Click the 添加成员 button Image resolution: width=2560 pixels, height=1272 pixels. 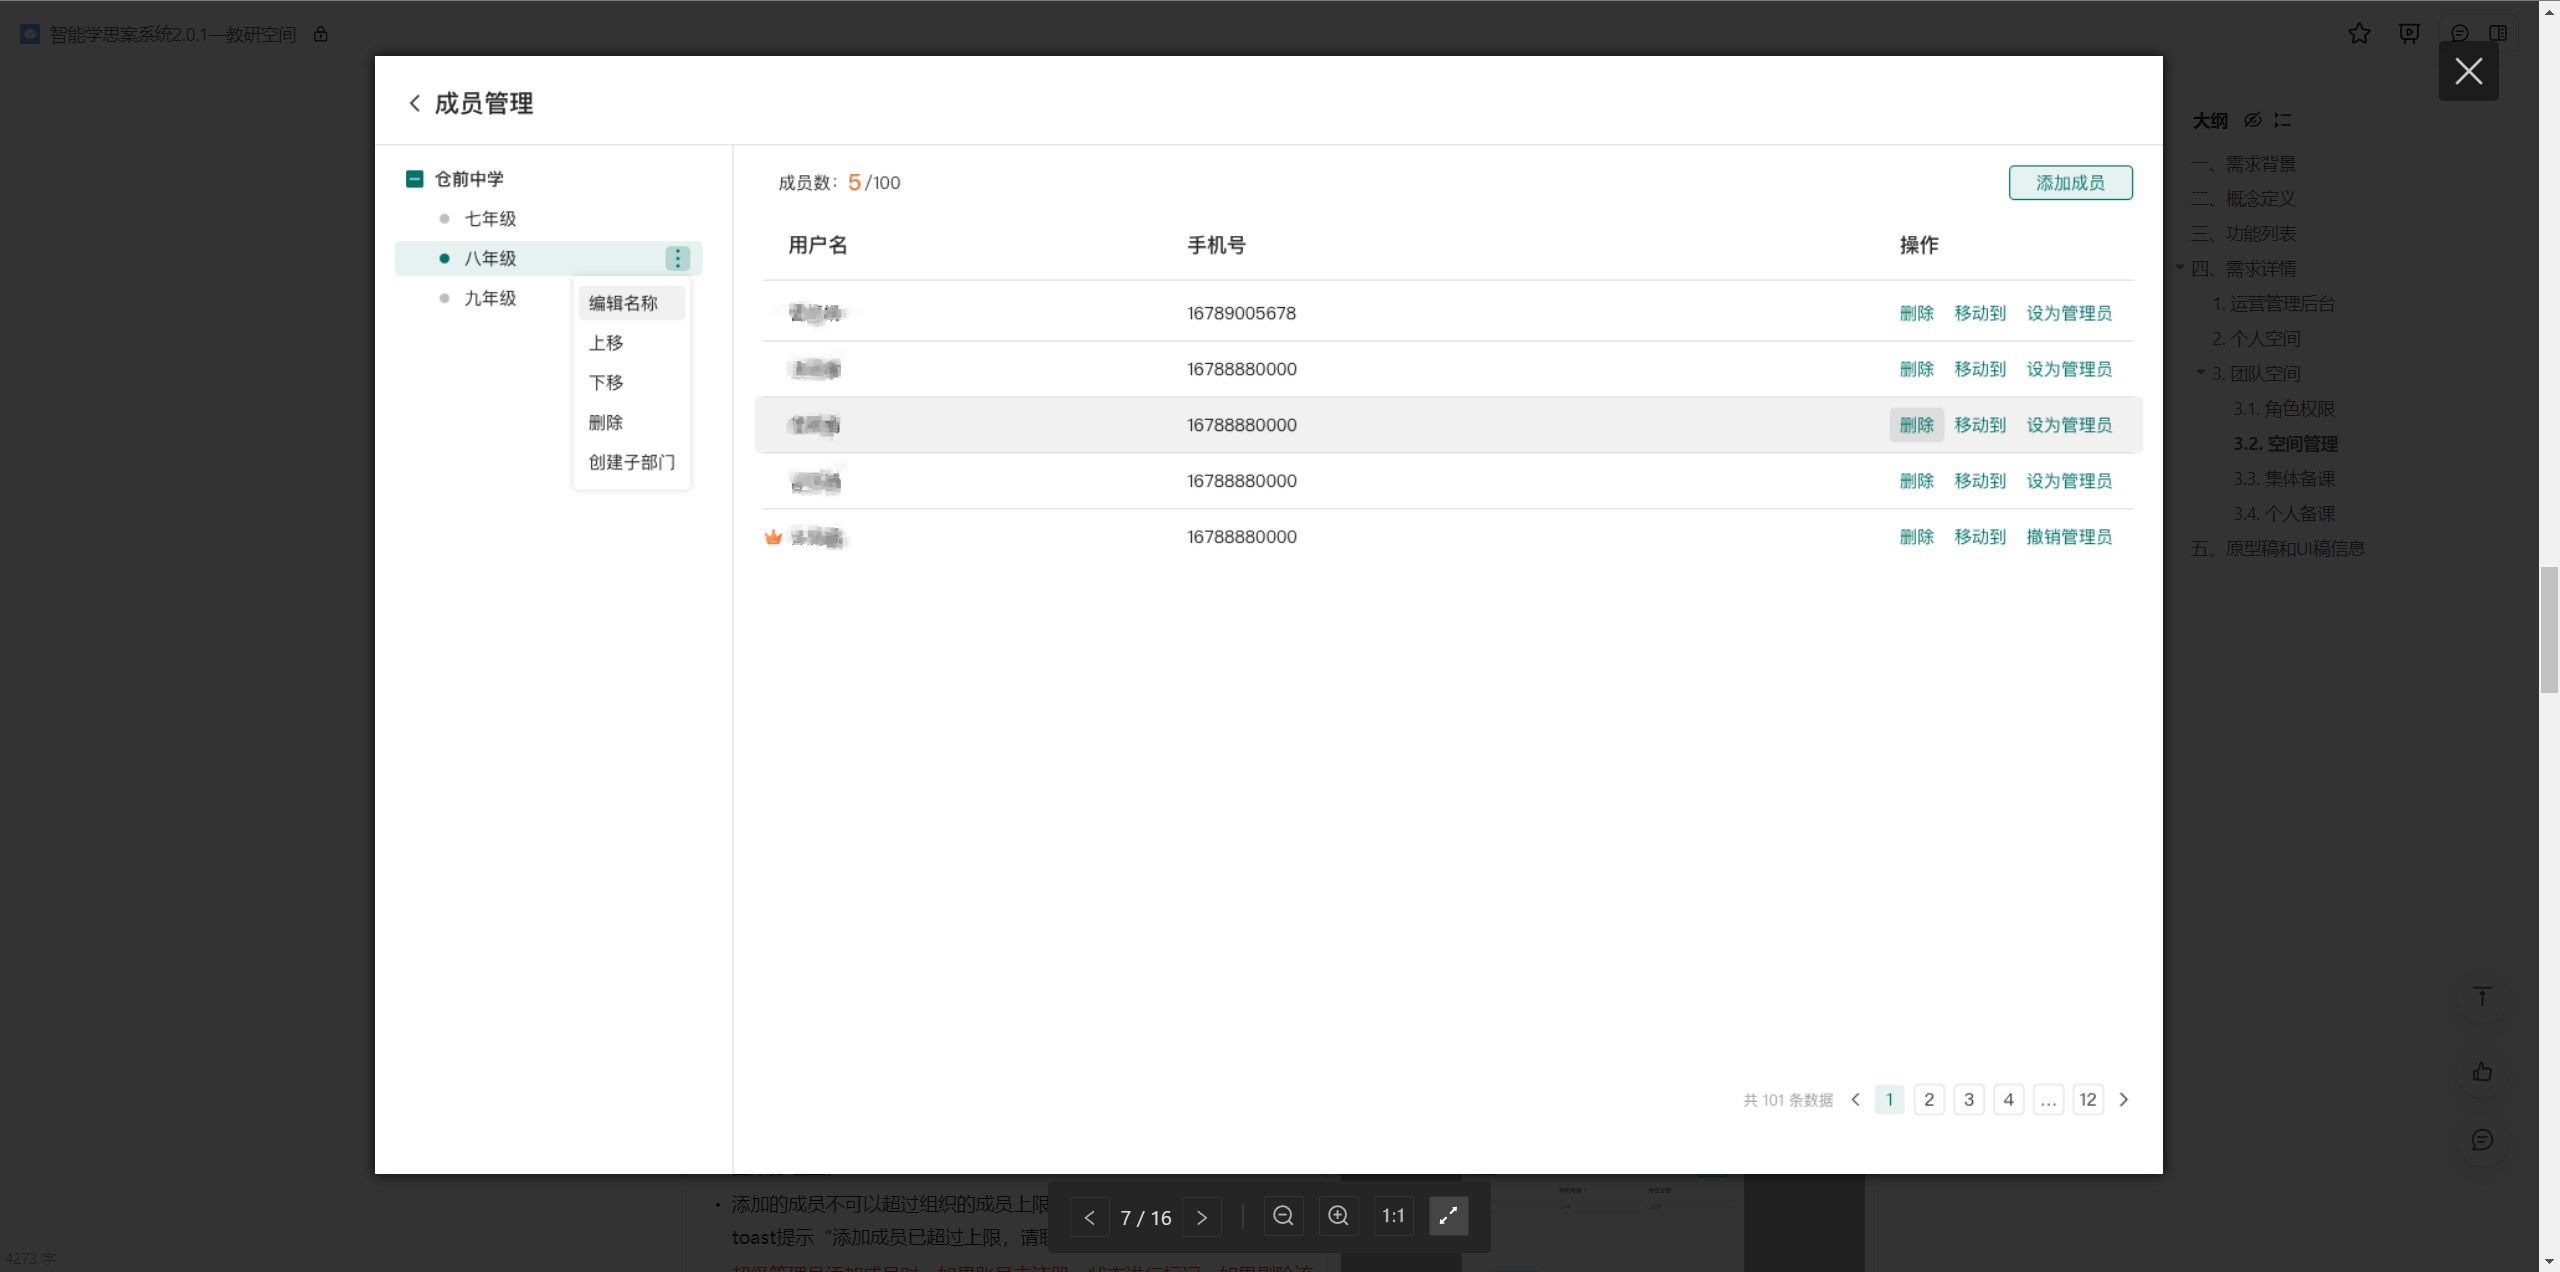coord(2070,183)
